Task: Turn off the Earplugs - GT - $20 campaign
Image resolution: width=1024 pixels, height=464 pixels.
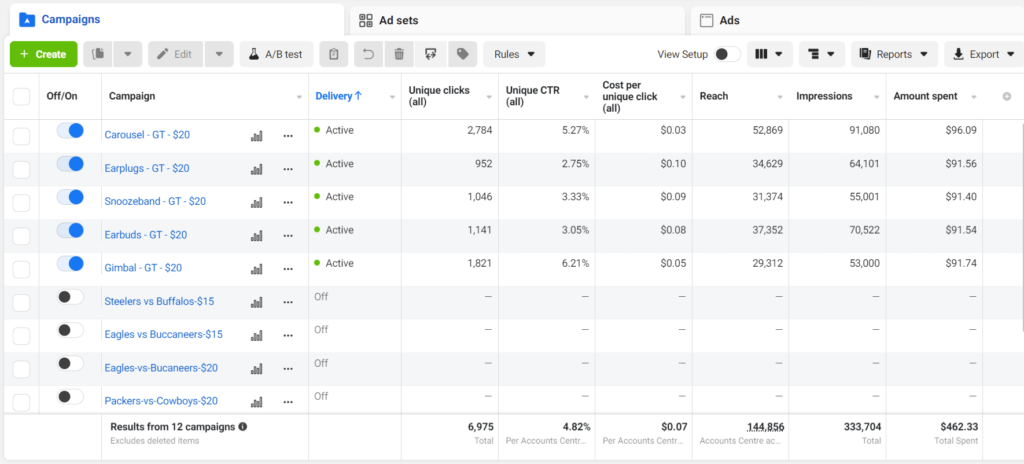Action: (71, 164)
